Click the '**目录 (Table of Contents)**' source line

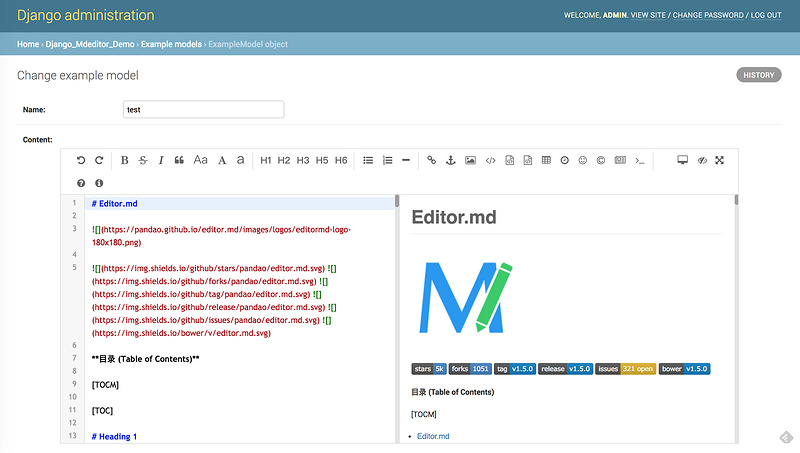(145, 359)
